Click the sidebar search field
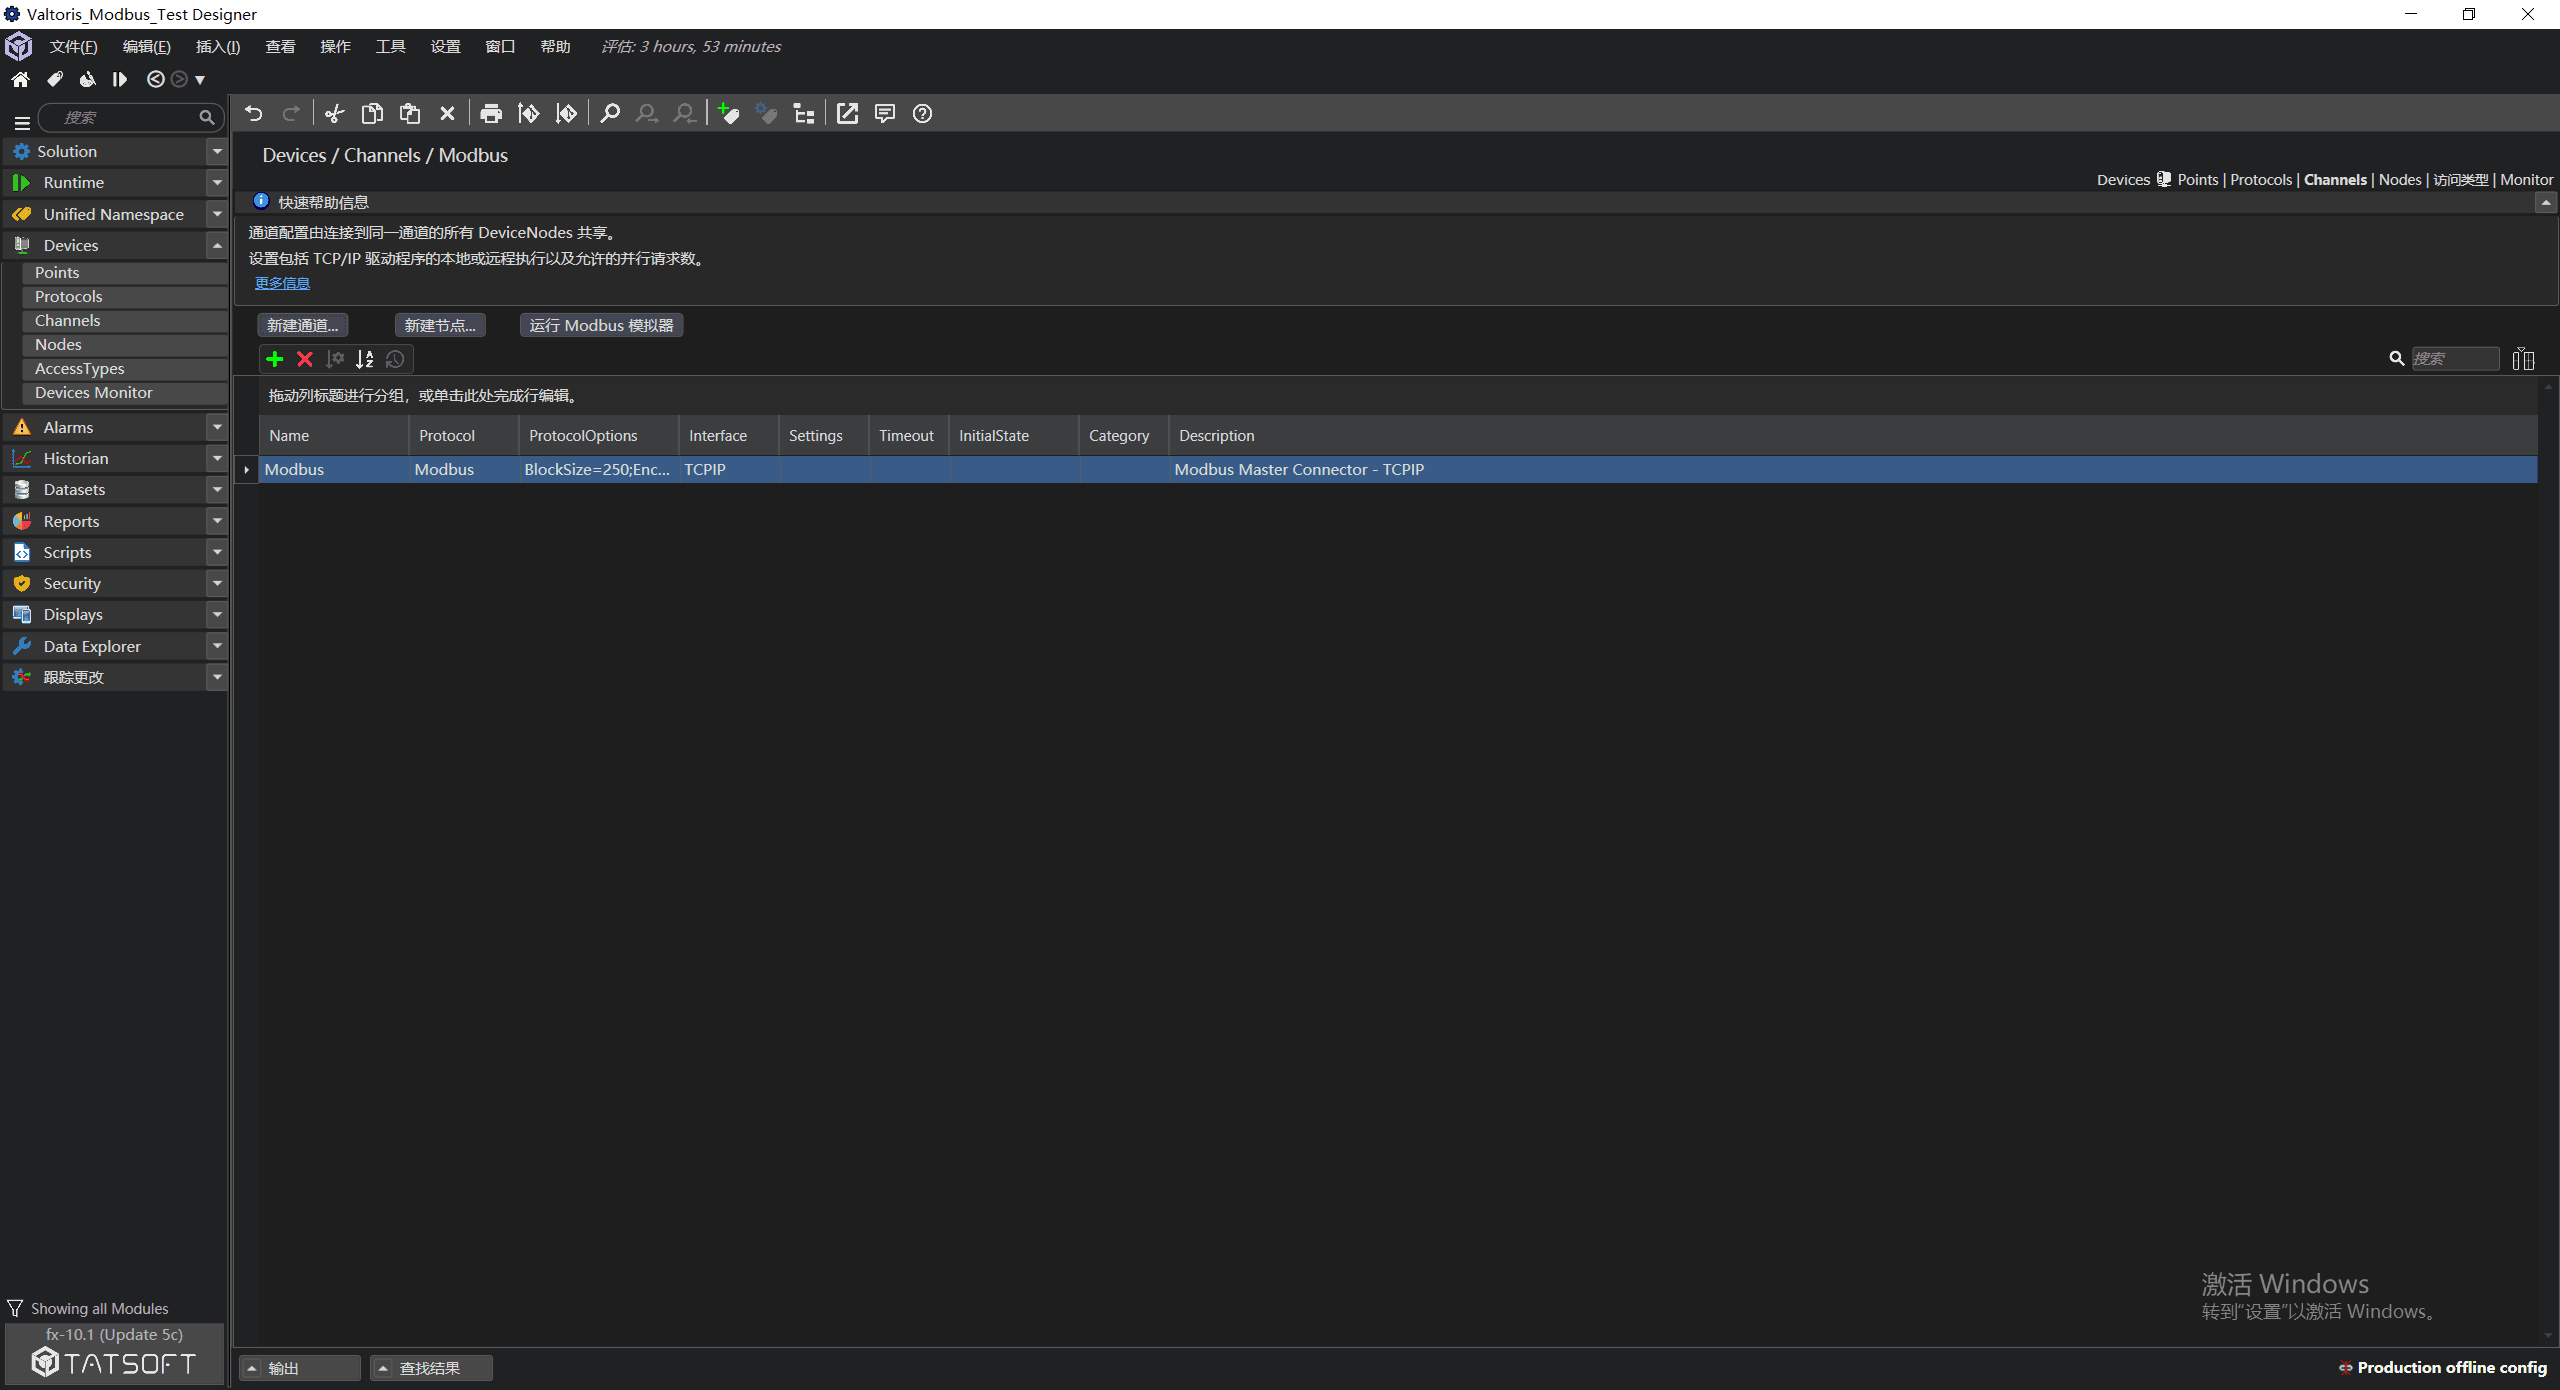The width and height of the screenshot is (2560, 1390). pyautogui.click(x=130, y=118)
